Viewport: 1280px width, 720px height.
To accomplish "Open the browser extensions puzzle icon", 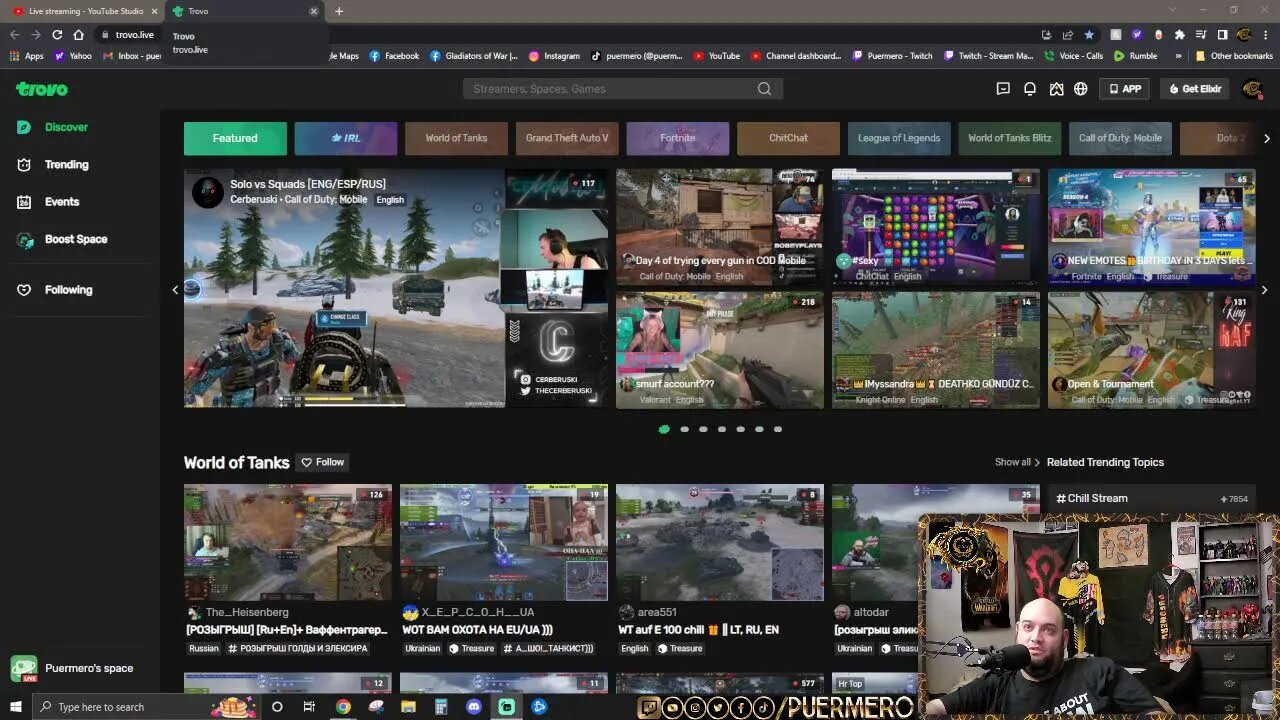I will tap(1180, 34).
